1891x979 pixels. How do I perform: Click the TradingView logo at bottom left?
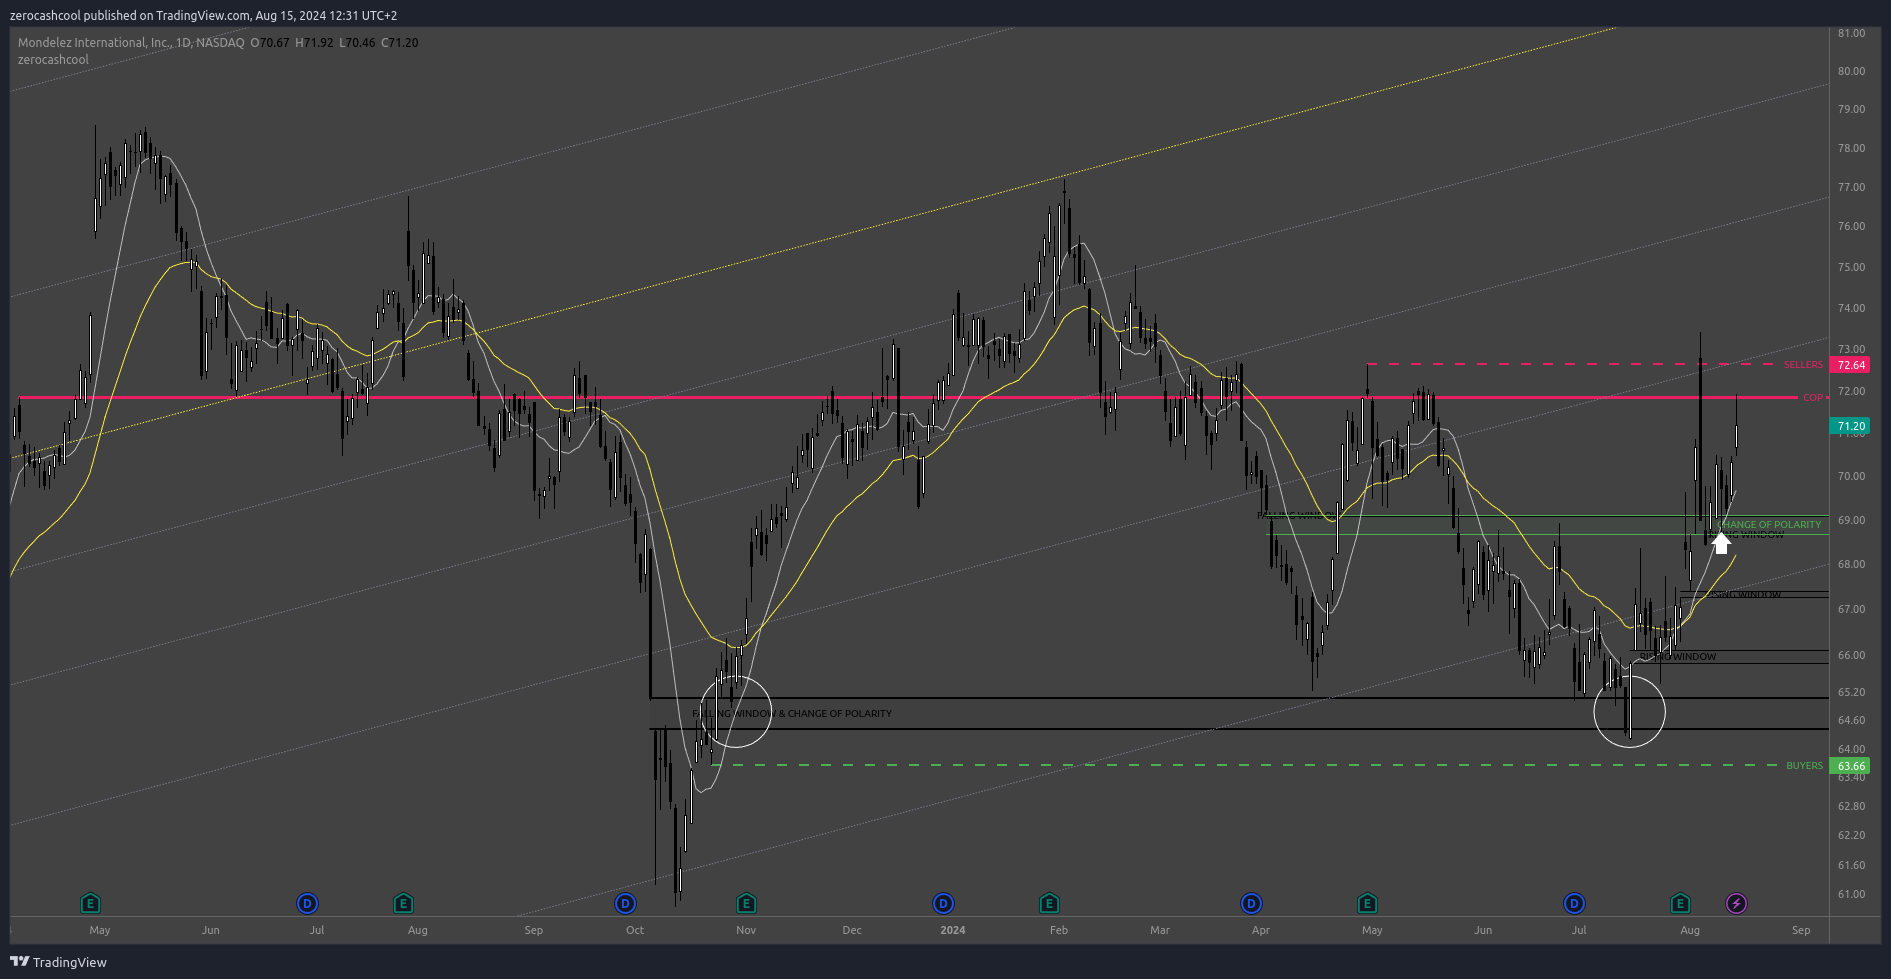tap(58, 962)
